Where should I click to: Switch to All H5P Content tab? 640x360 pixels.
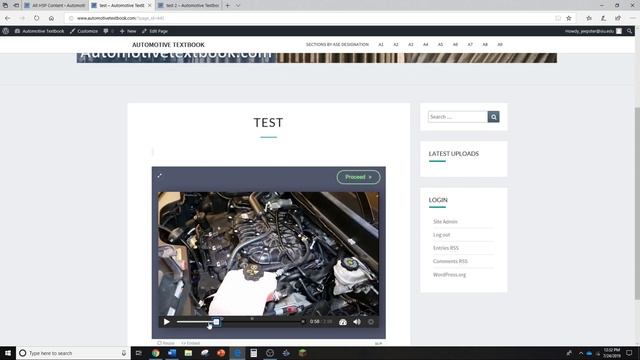pos(55,6)
